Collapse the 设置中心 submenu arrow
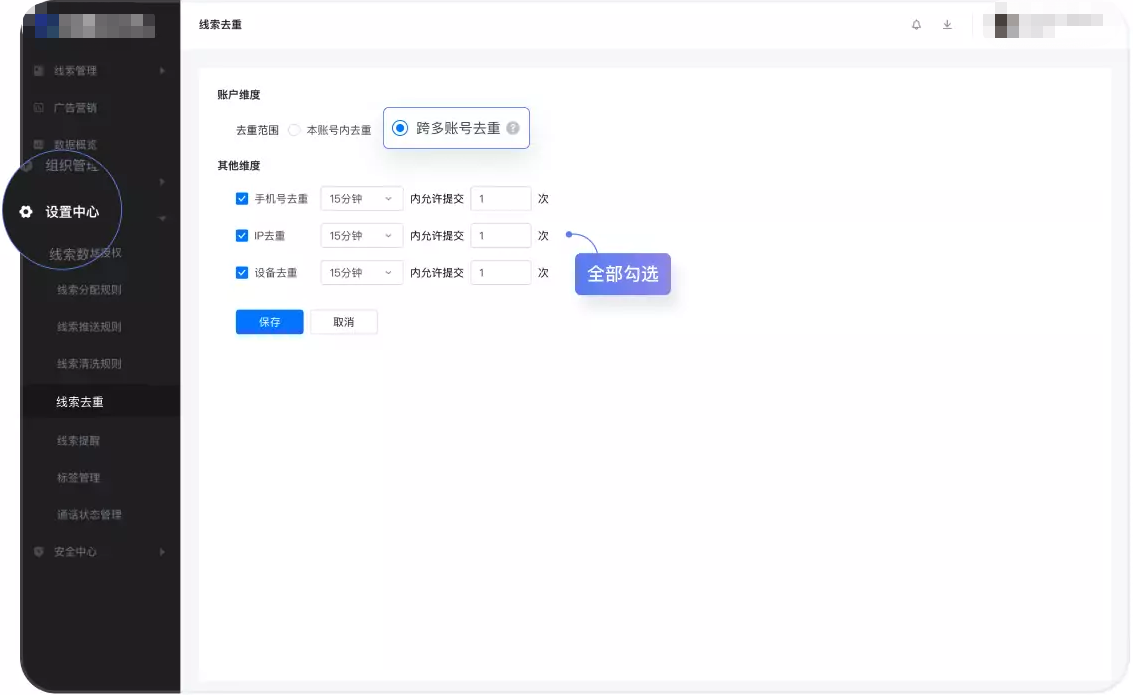This screenshot has width=1133, height=695. (162, 218)
